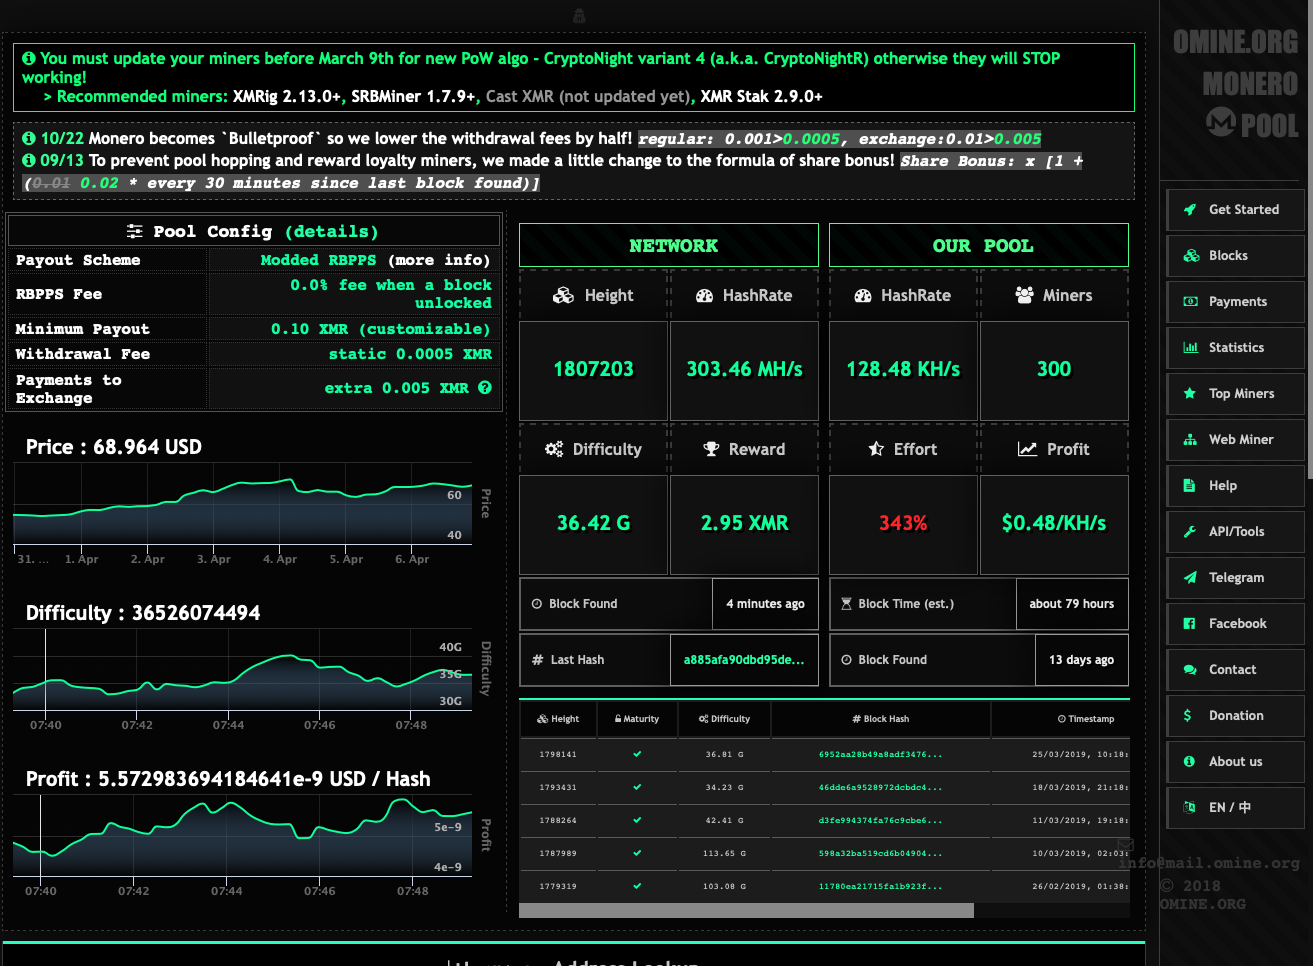Open Get Started in sidebar

pyautogui.click(x=1235, y=210)
